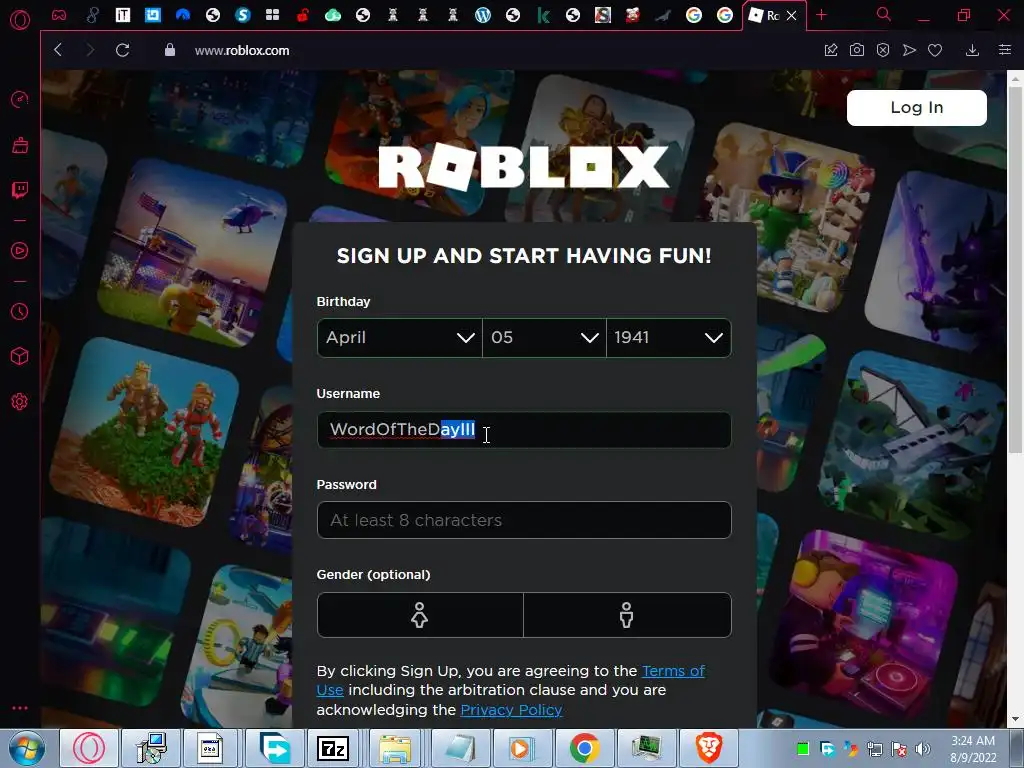The height and width of the screenshot is (768, 1024).
Task: Close the Roblox tab
Action: pyautogui.click(x=792, y=15)
